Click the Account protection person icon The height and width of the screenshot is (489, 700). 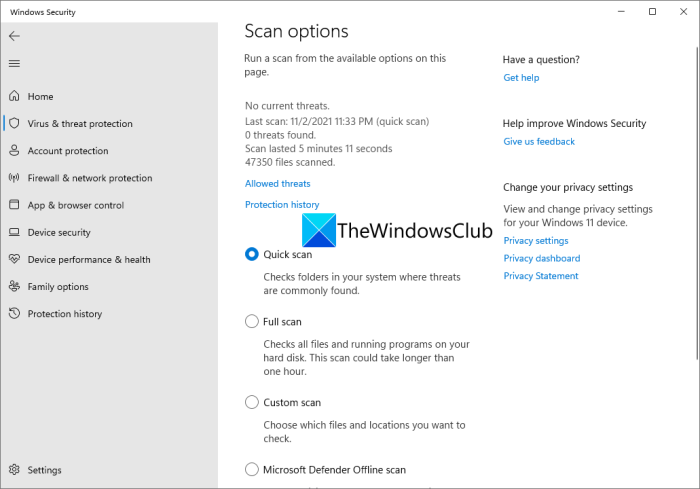(14, 150)
